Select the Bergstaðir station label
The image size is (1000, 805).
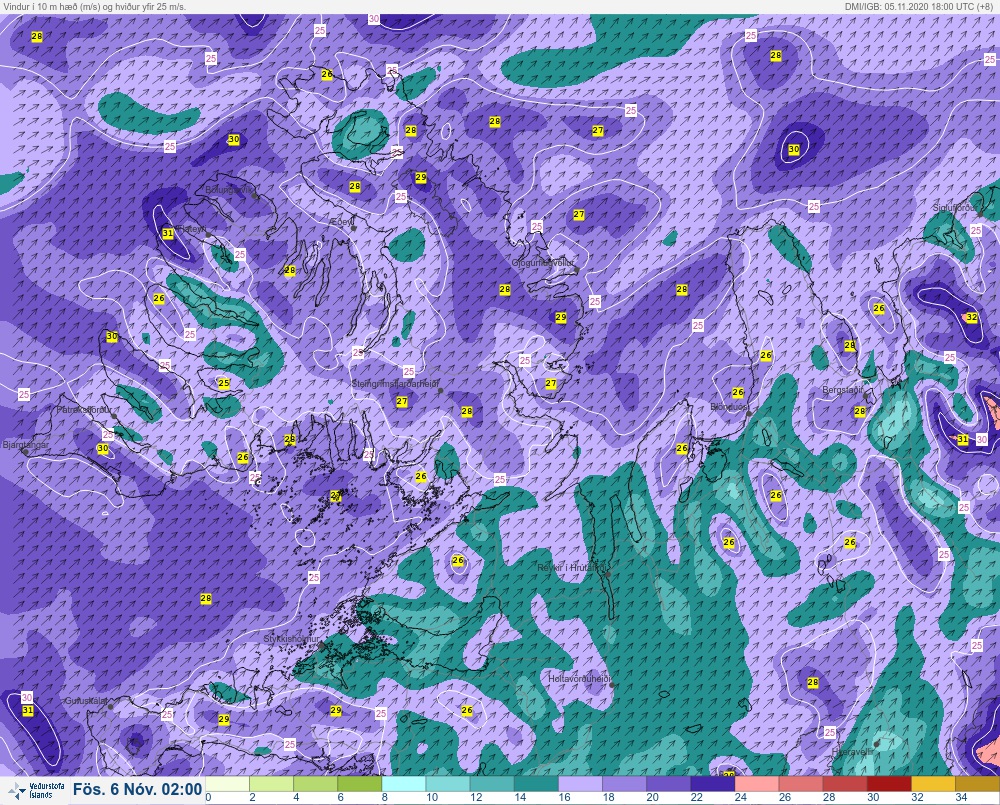[842, 389]
